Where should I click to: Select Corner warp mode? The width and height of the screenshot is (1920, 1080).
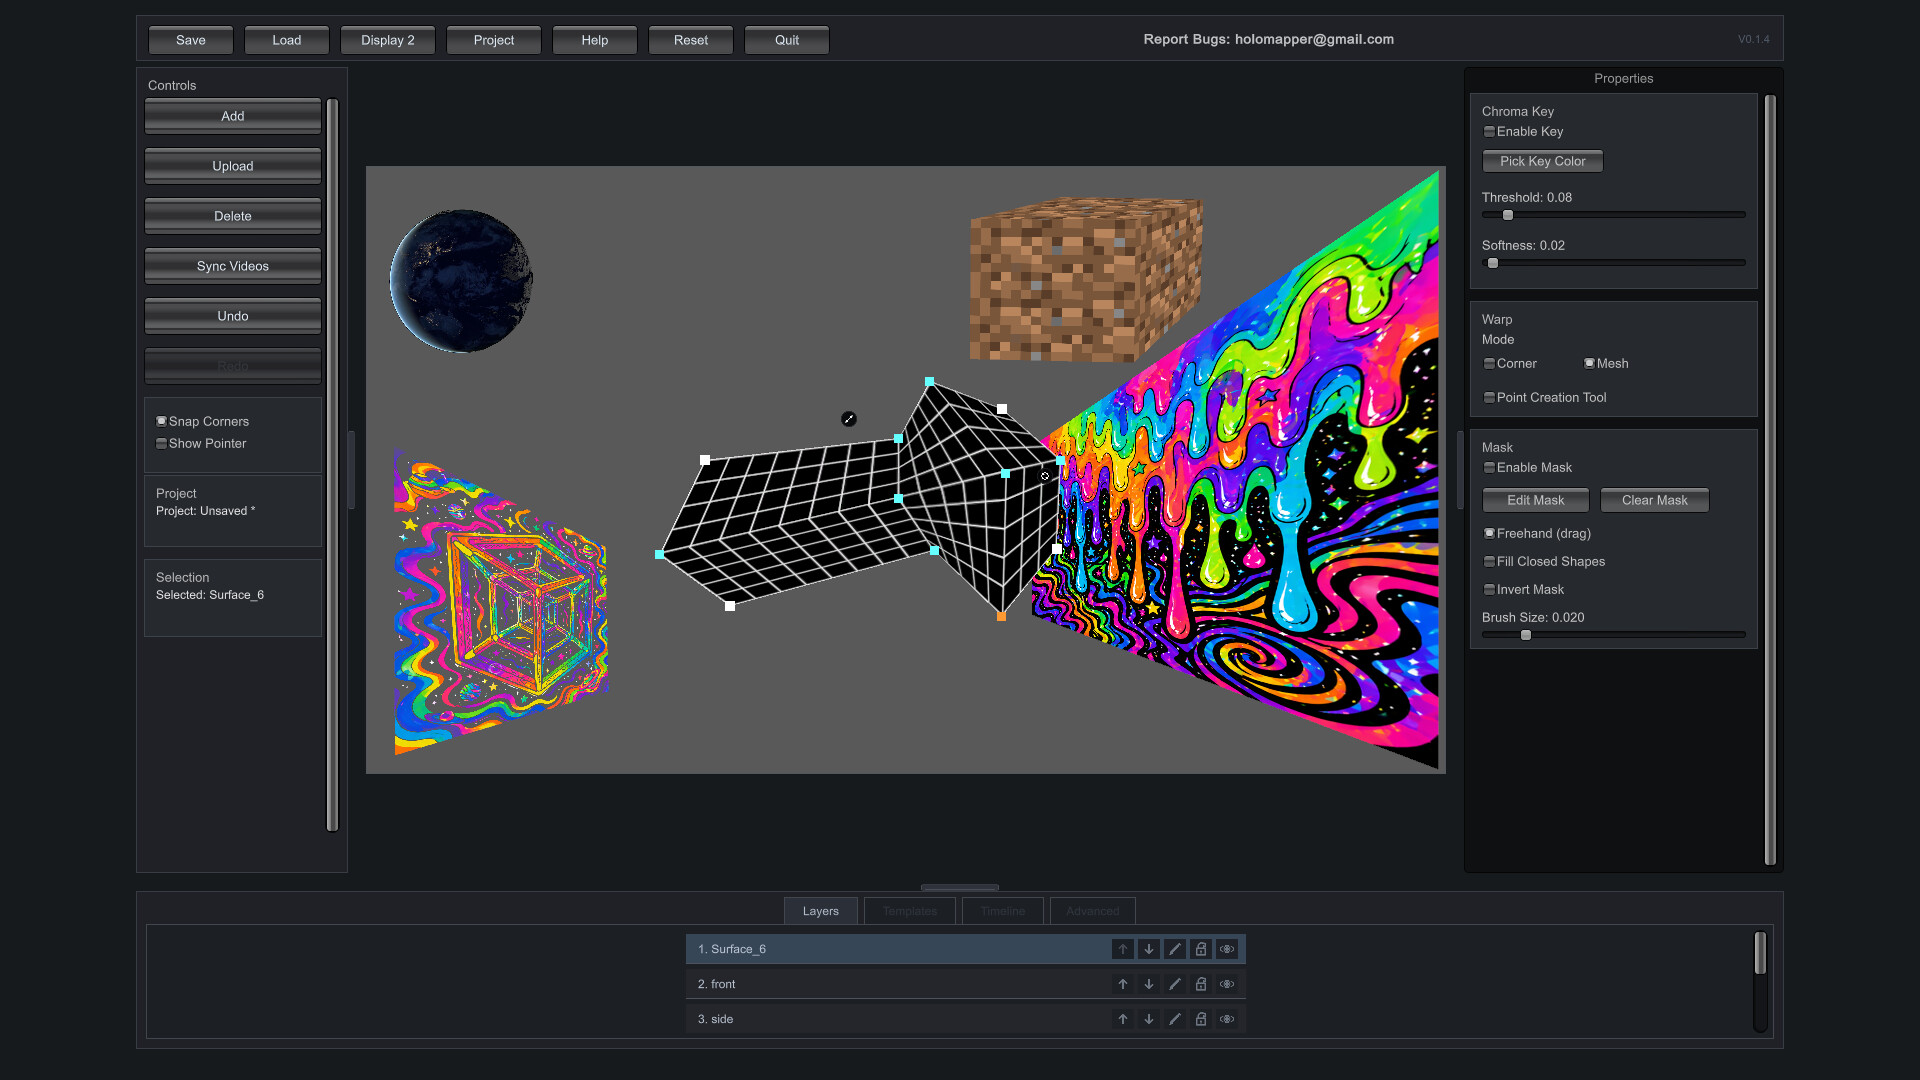(1489, 364)
